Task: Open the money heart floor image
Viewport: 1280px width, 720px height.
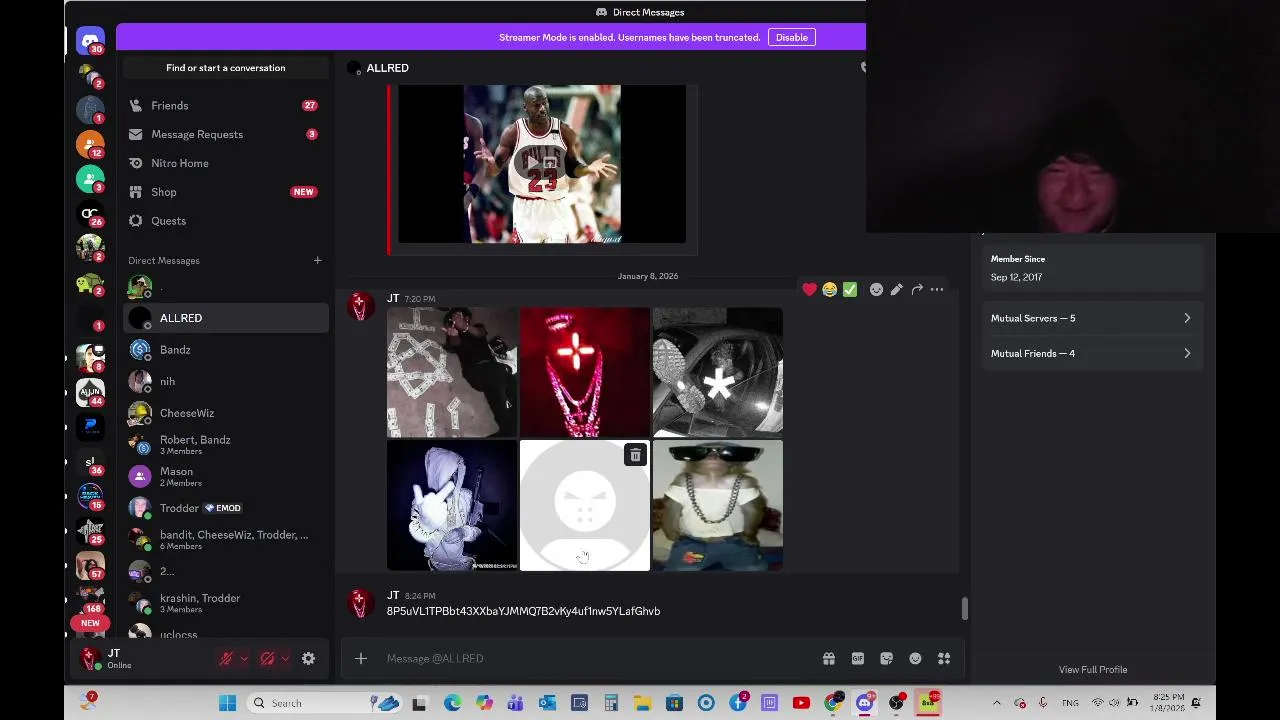Action: (452, 372)
